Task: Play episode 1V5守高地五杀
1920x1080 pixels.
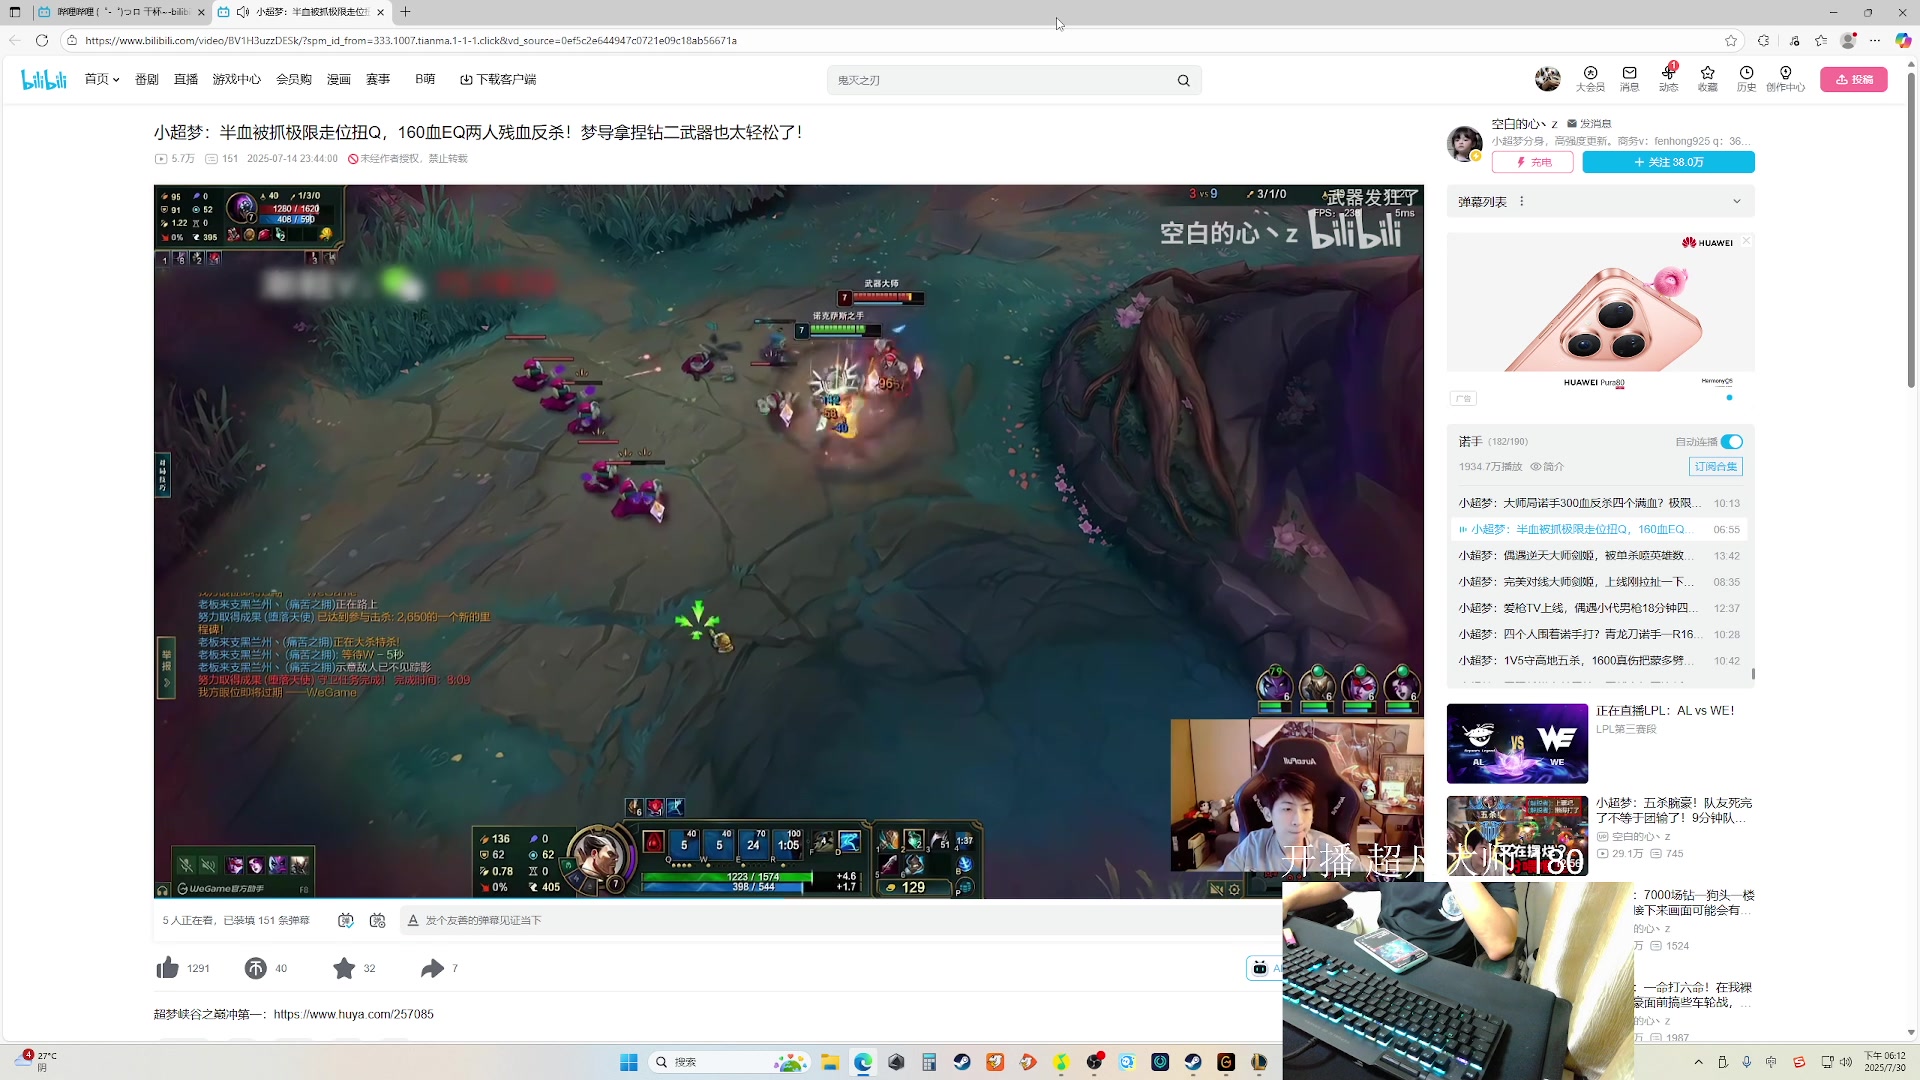Action: point(1599,660)
